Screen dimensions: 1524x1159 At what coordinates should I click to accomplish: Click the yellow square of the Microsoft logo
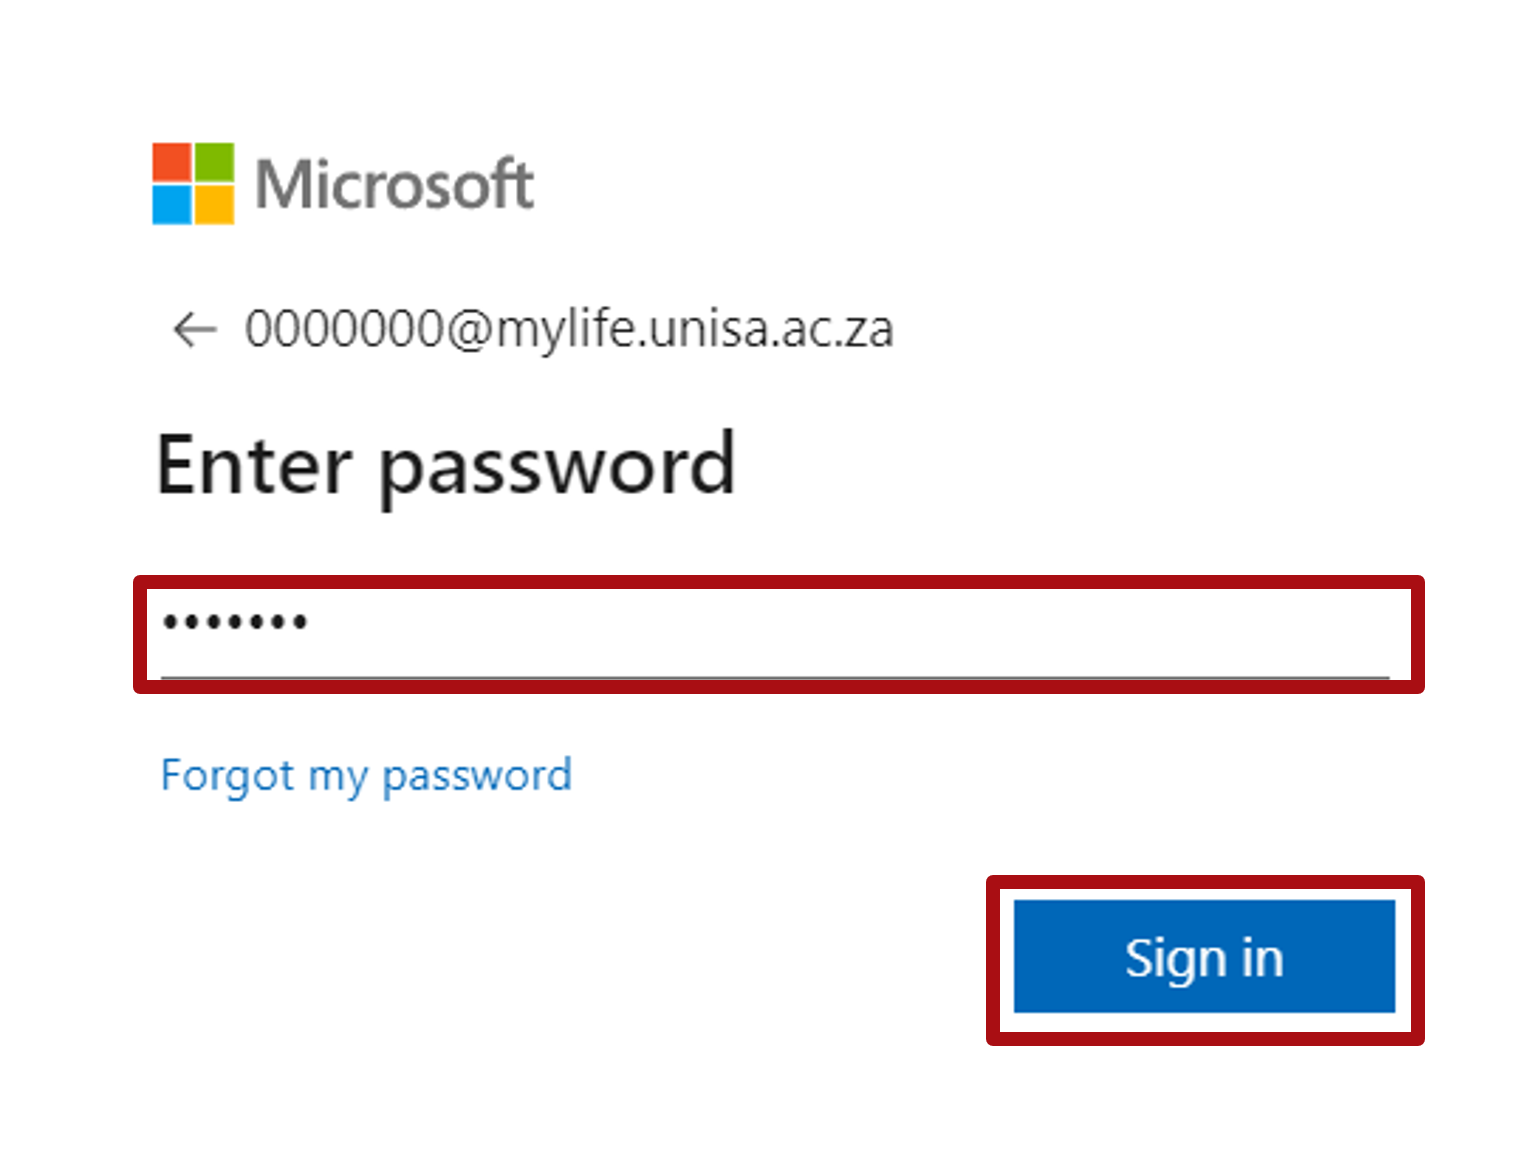(x=214, y=205)
